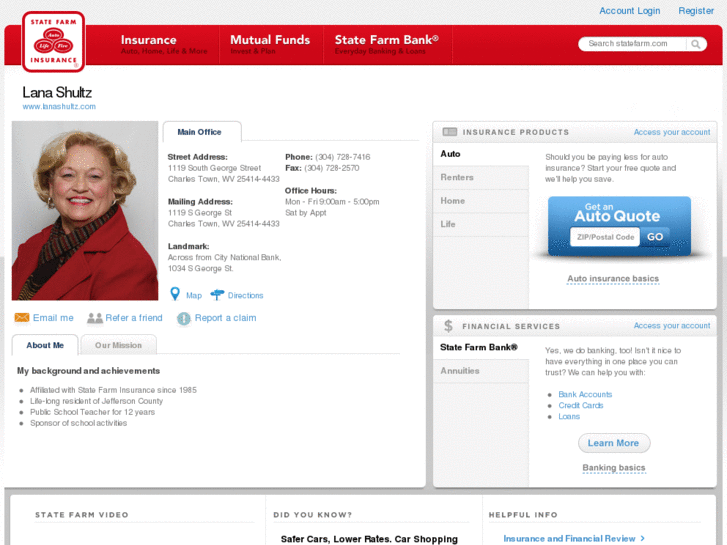Select Renters in Insurance Products
Screen dimensions: 727x545
(481, 177)
